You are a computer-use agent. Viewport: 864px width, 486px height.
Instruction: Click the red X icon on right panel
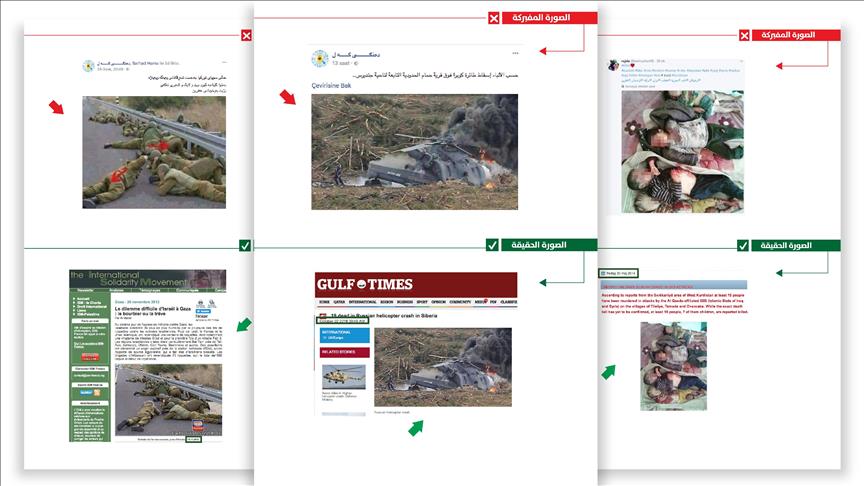pyautogui.click(x=744, y=35)
